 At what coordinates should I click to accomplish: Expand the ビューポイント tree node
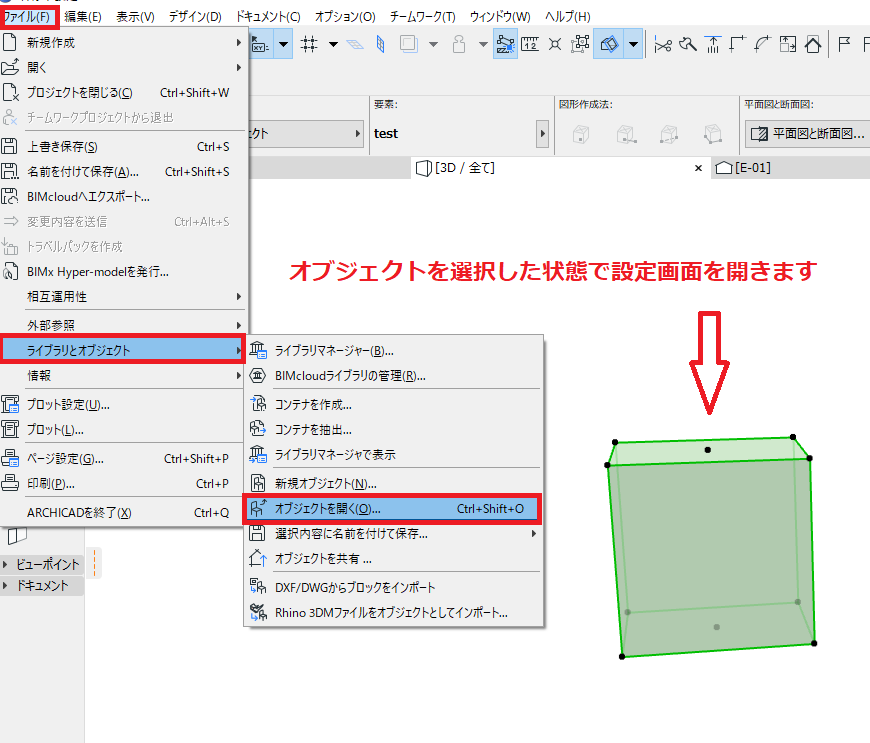[5, 564]
